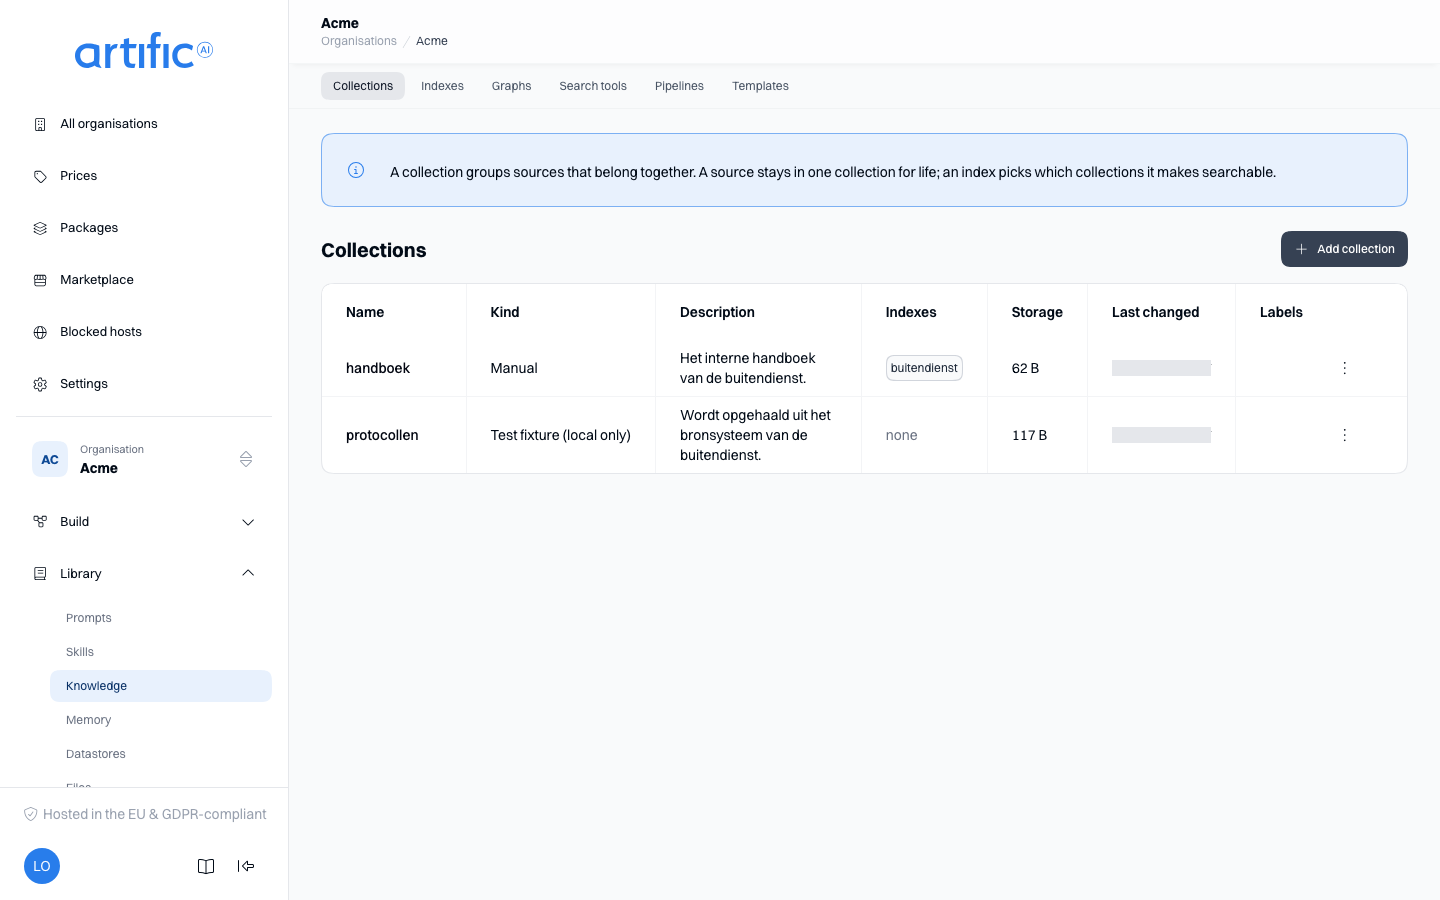
Task: Click the GDPR shield icon
Action: click(31, 814)
